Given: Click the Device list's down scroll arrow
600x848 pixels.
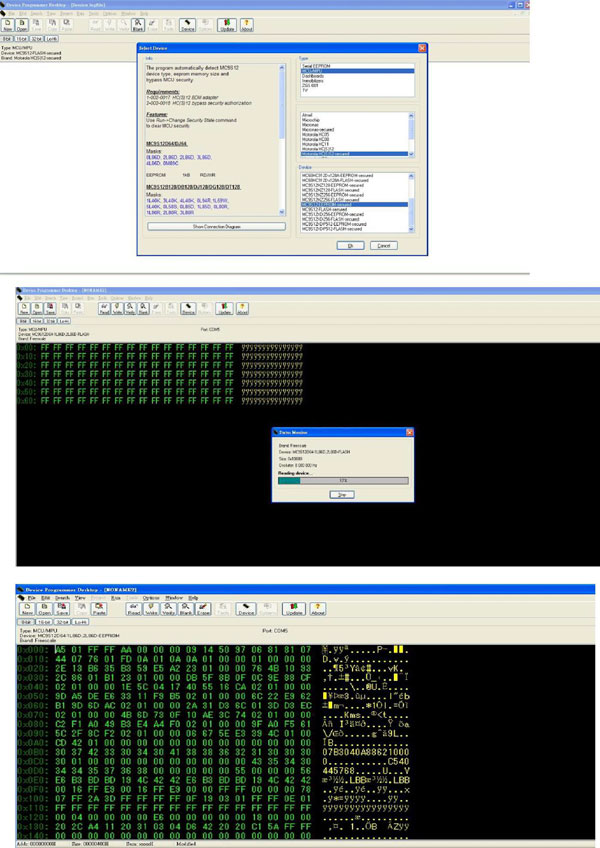Looking at the screenshot, I should [x=411, y=229].
